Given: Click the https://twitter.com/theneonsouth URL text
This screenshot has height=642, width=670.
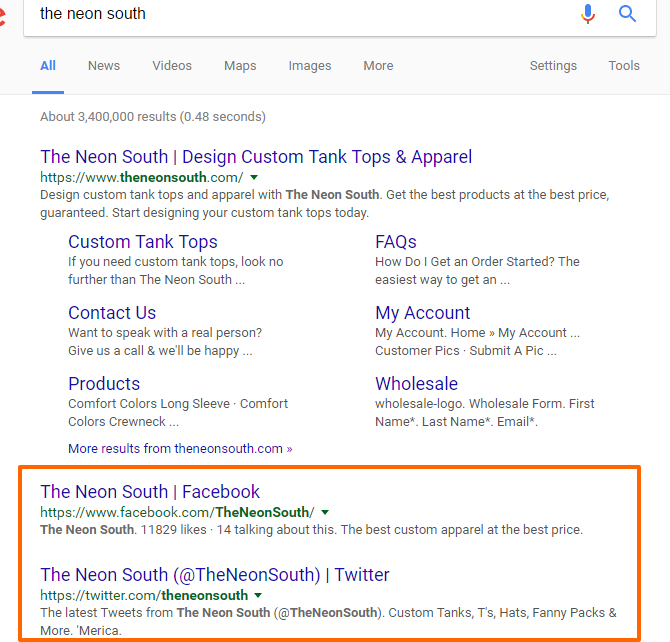Looking at the screenshot, I should coord(144,595).
